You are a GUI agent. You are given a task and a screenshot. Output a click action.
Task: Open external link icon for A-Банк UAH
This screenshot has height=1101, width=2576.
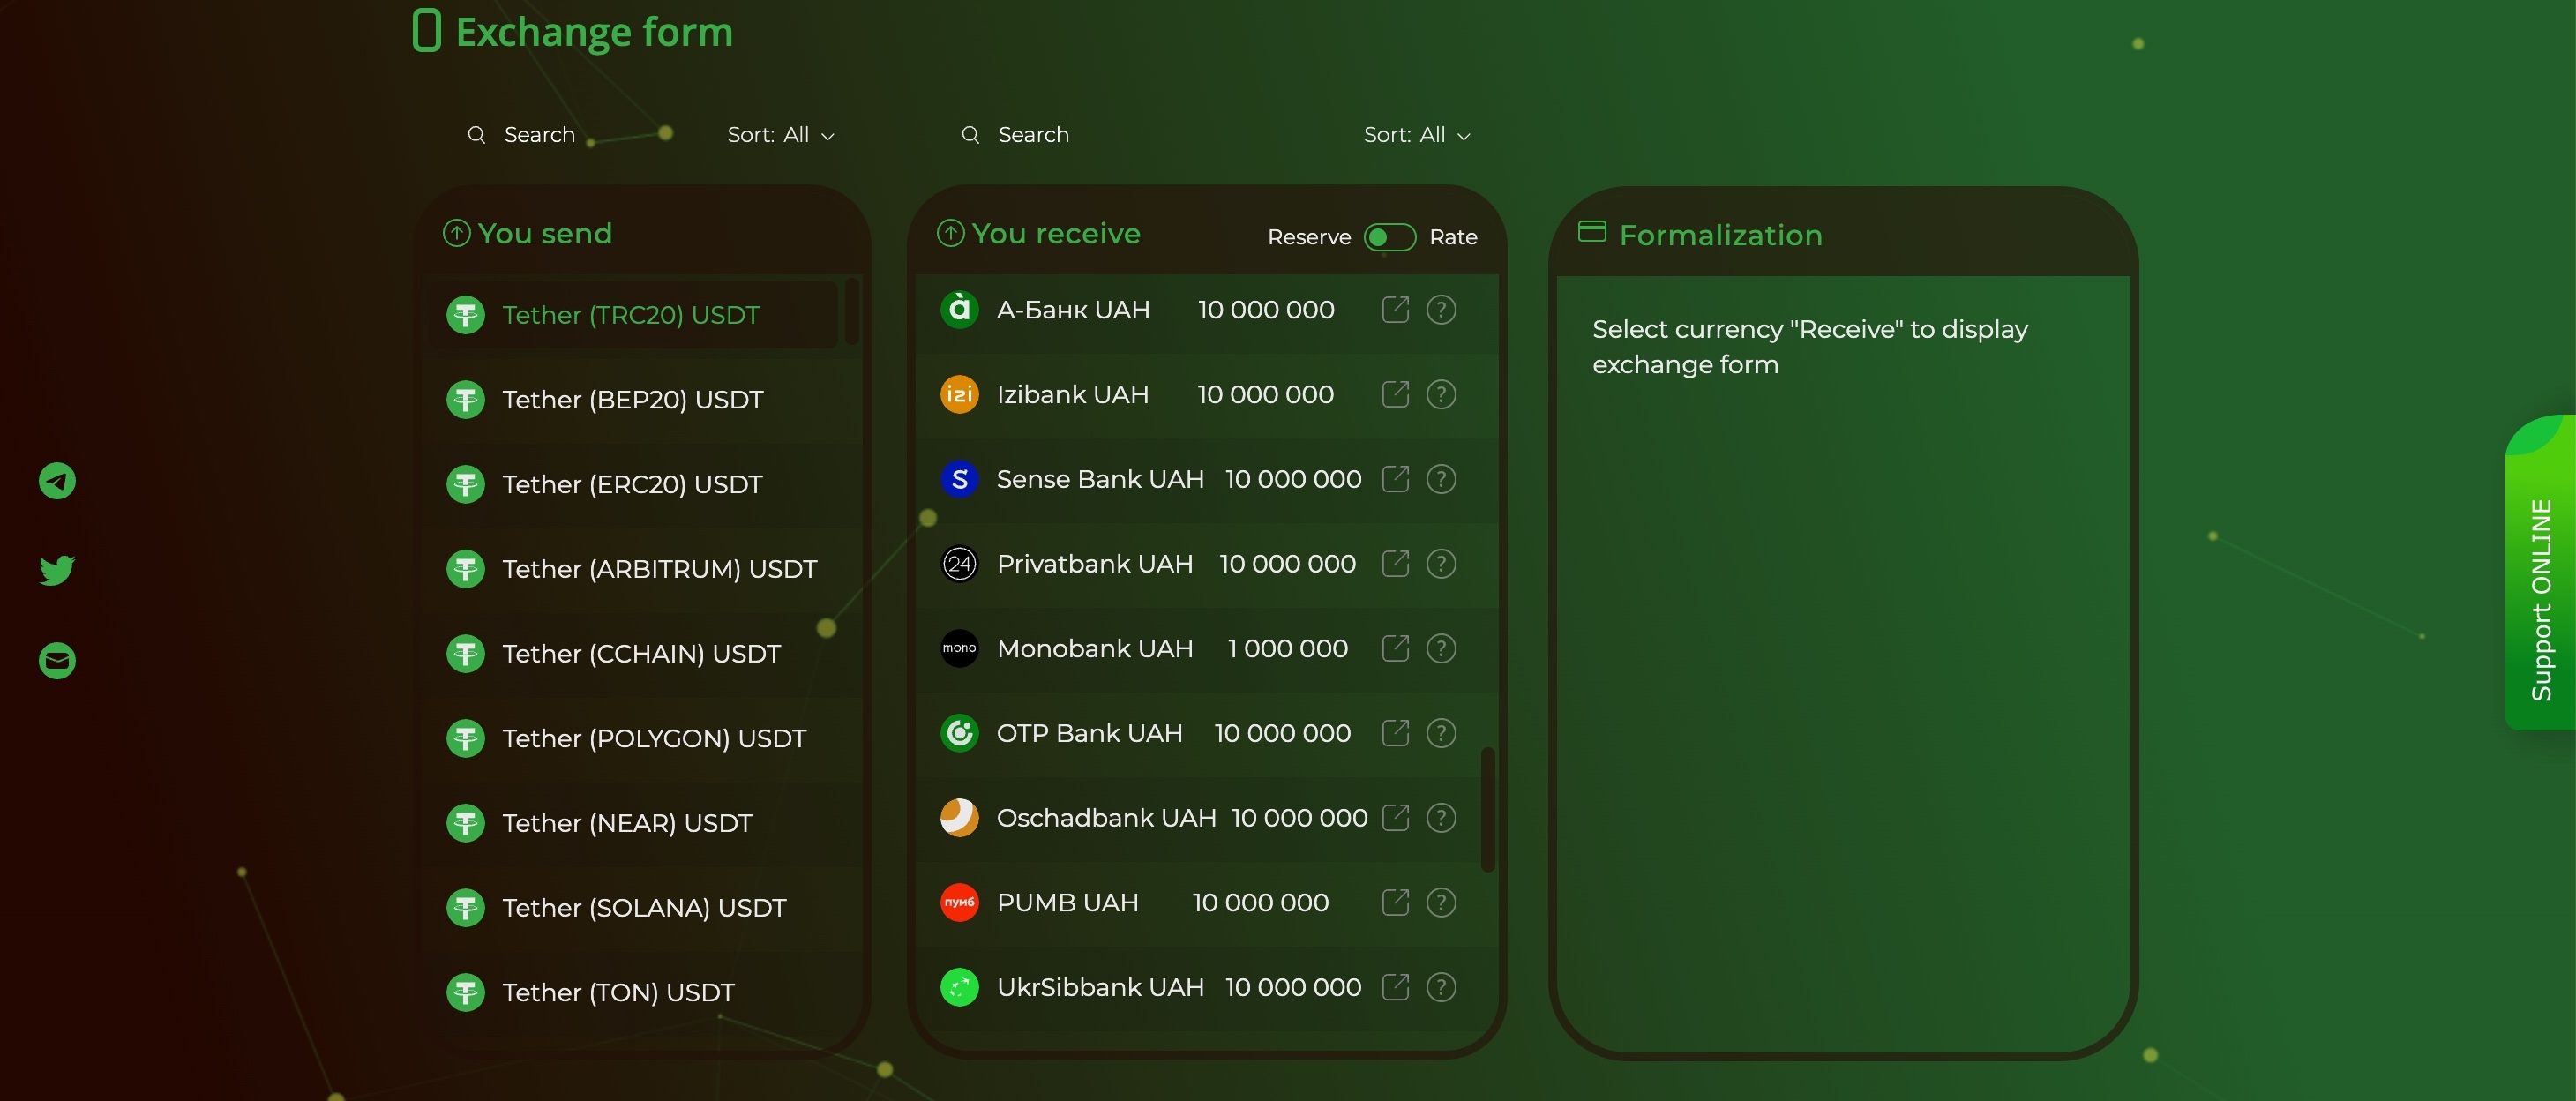point(1395,310)
